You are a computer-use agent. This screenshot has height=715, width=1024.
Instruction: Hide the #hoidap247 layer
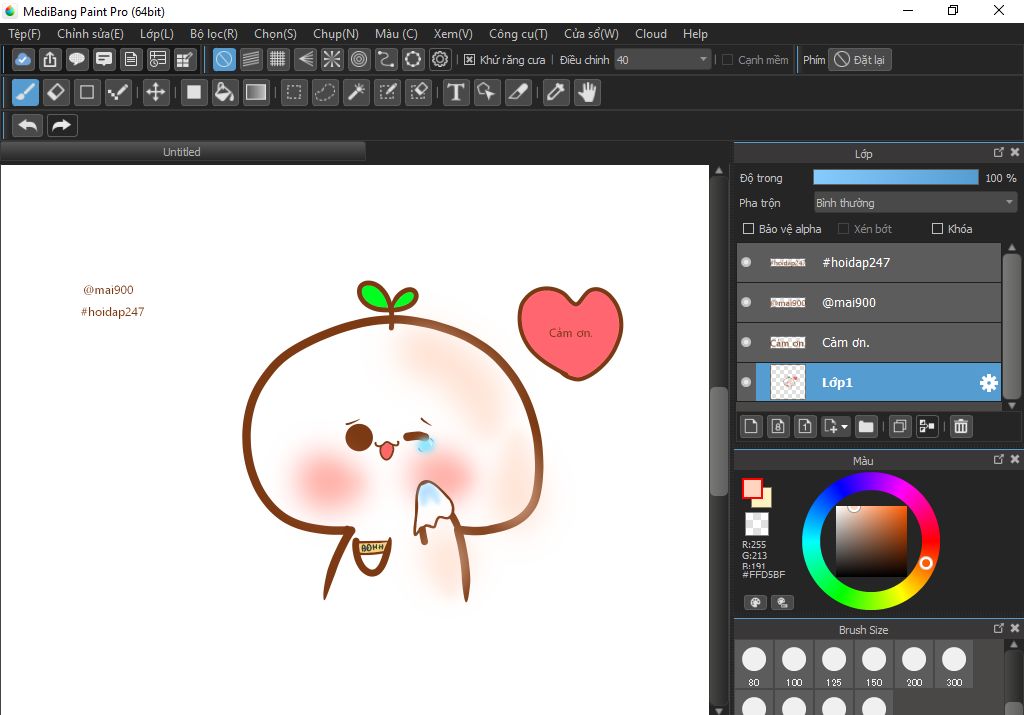tap(746, 262)
